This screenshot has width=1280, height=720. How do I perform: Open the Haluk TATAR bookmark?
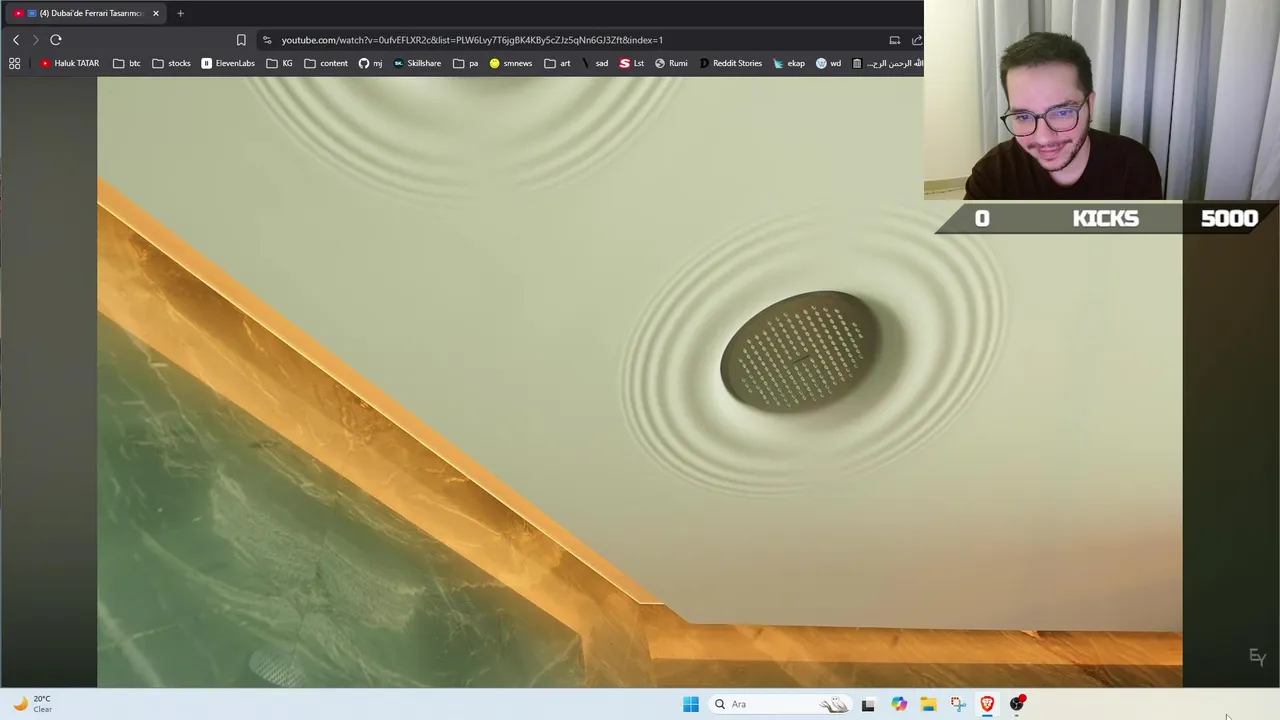coord(70,63)
